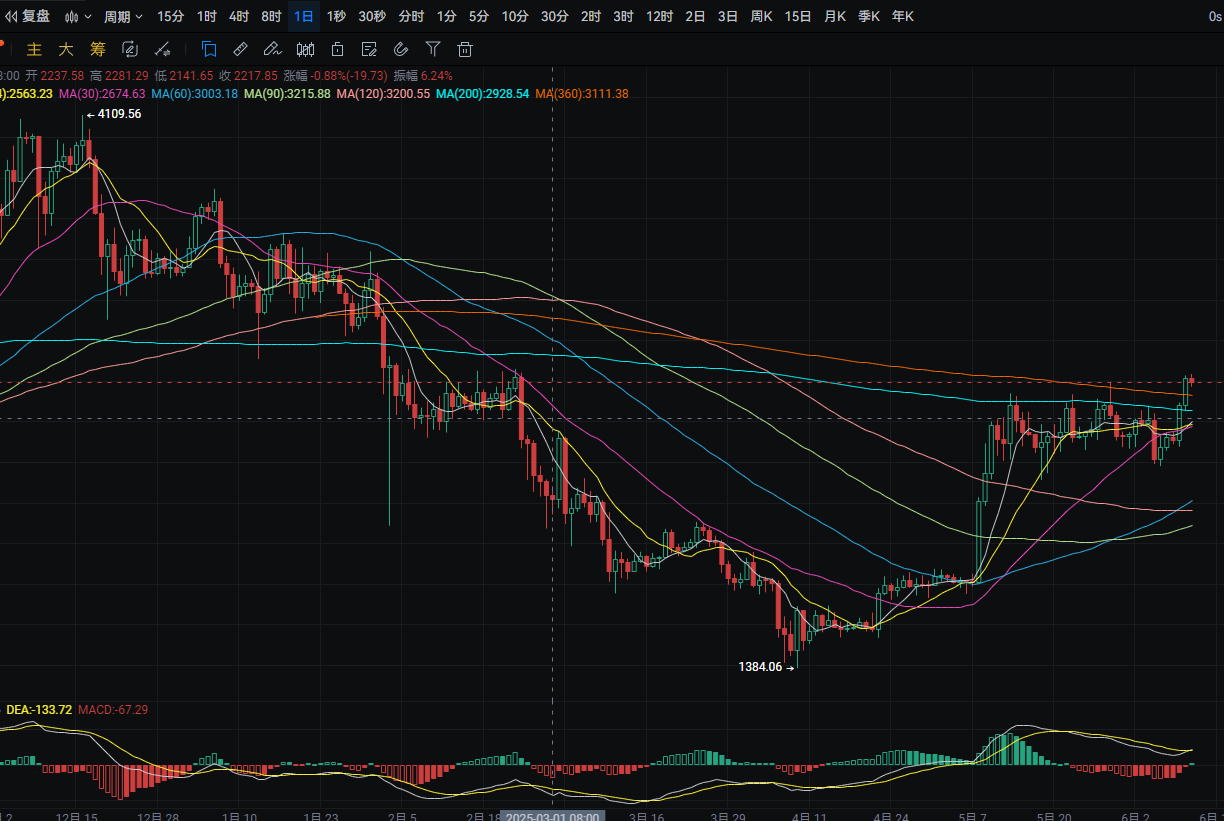
Task: Click the trash delete drawings icon
Action: [x=465, y=48]
